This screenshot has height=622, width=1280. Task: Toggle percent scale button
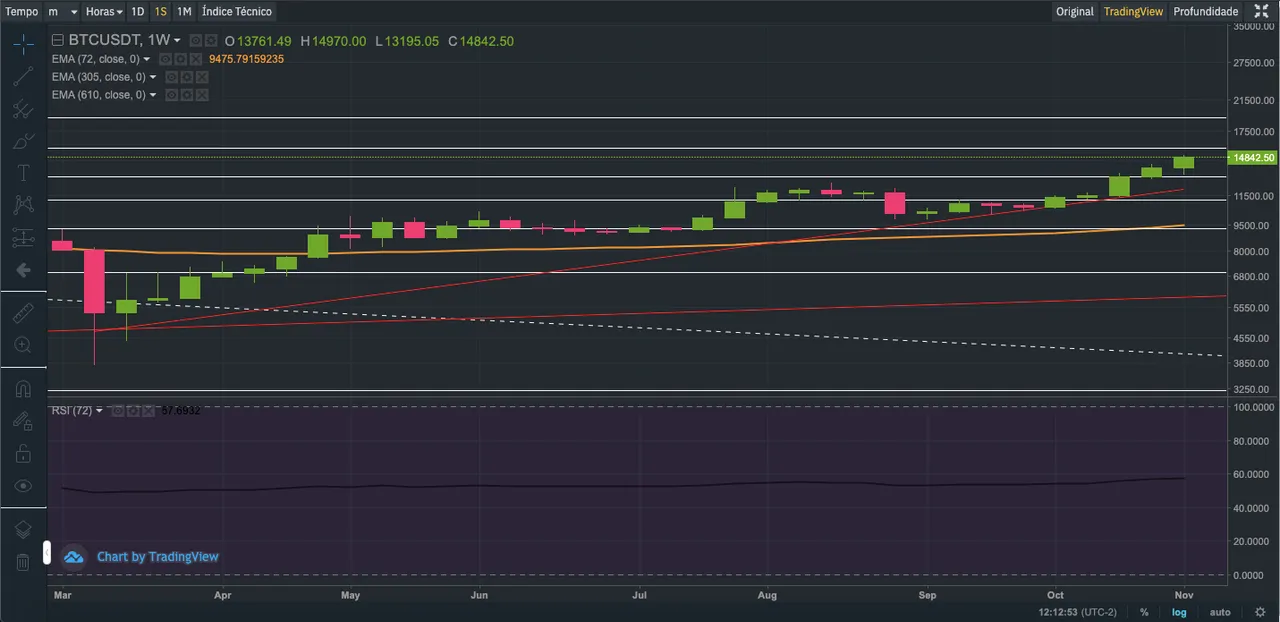click(1144, 612)
